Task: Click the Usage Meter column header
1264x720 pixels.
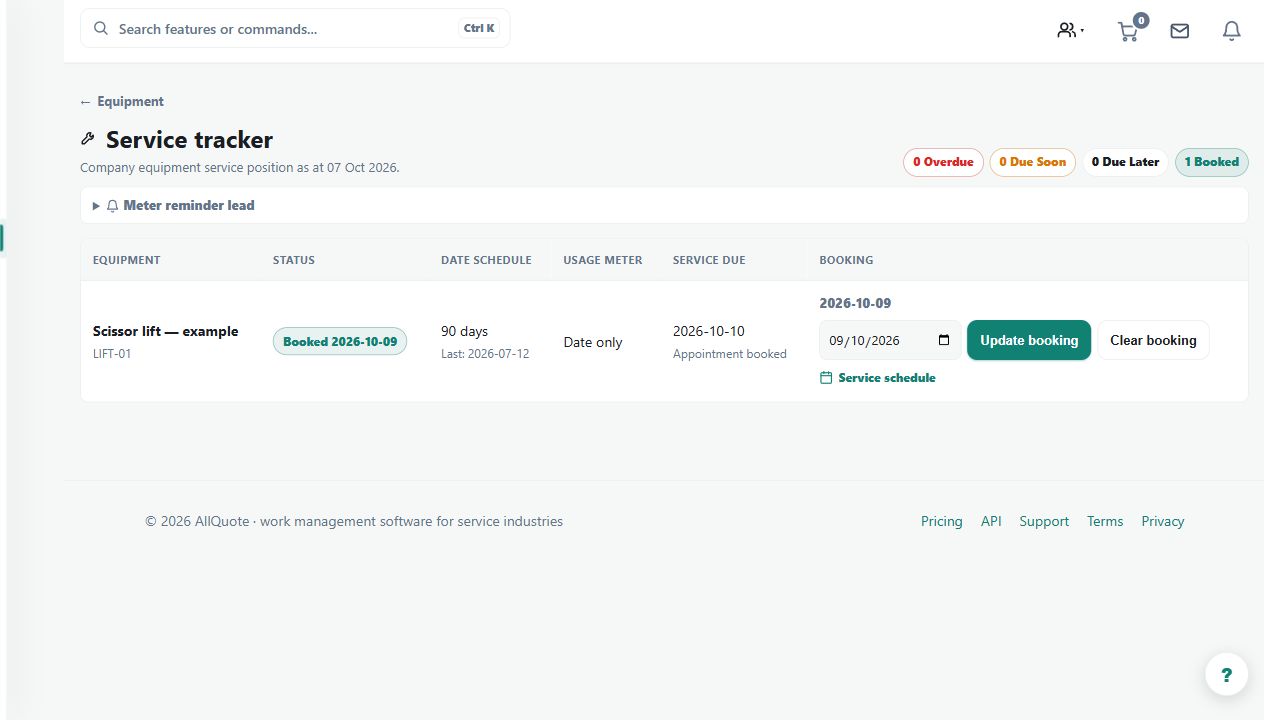Action: pos(603,260)
